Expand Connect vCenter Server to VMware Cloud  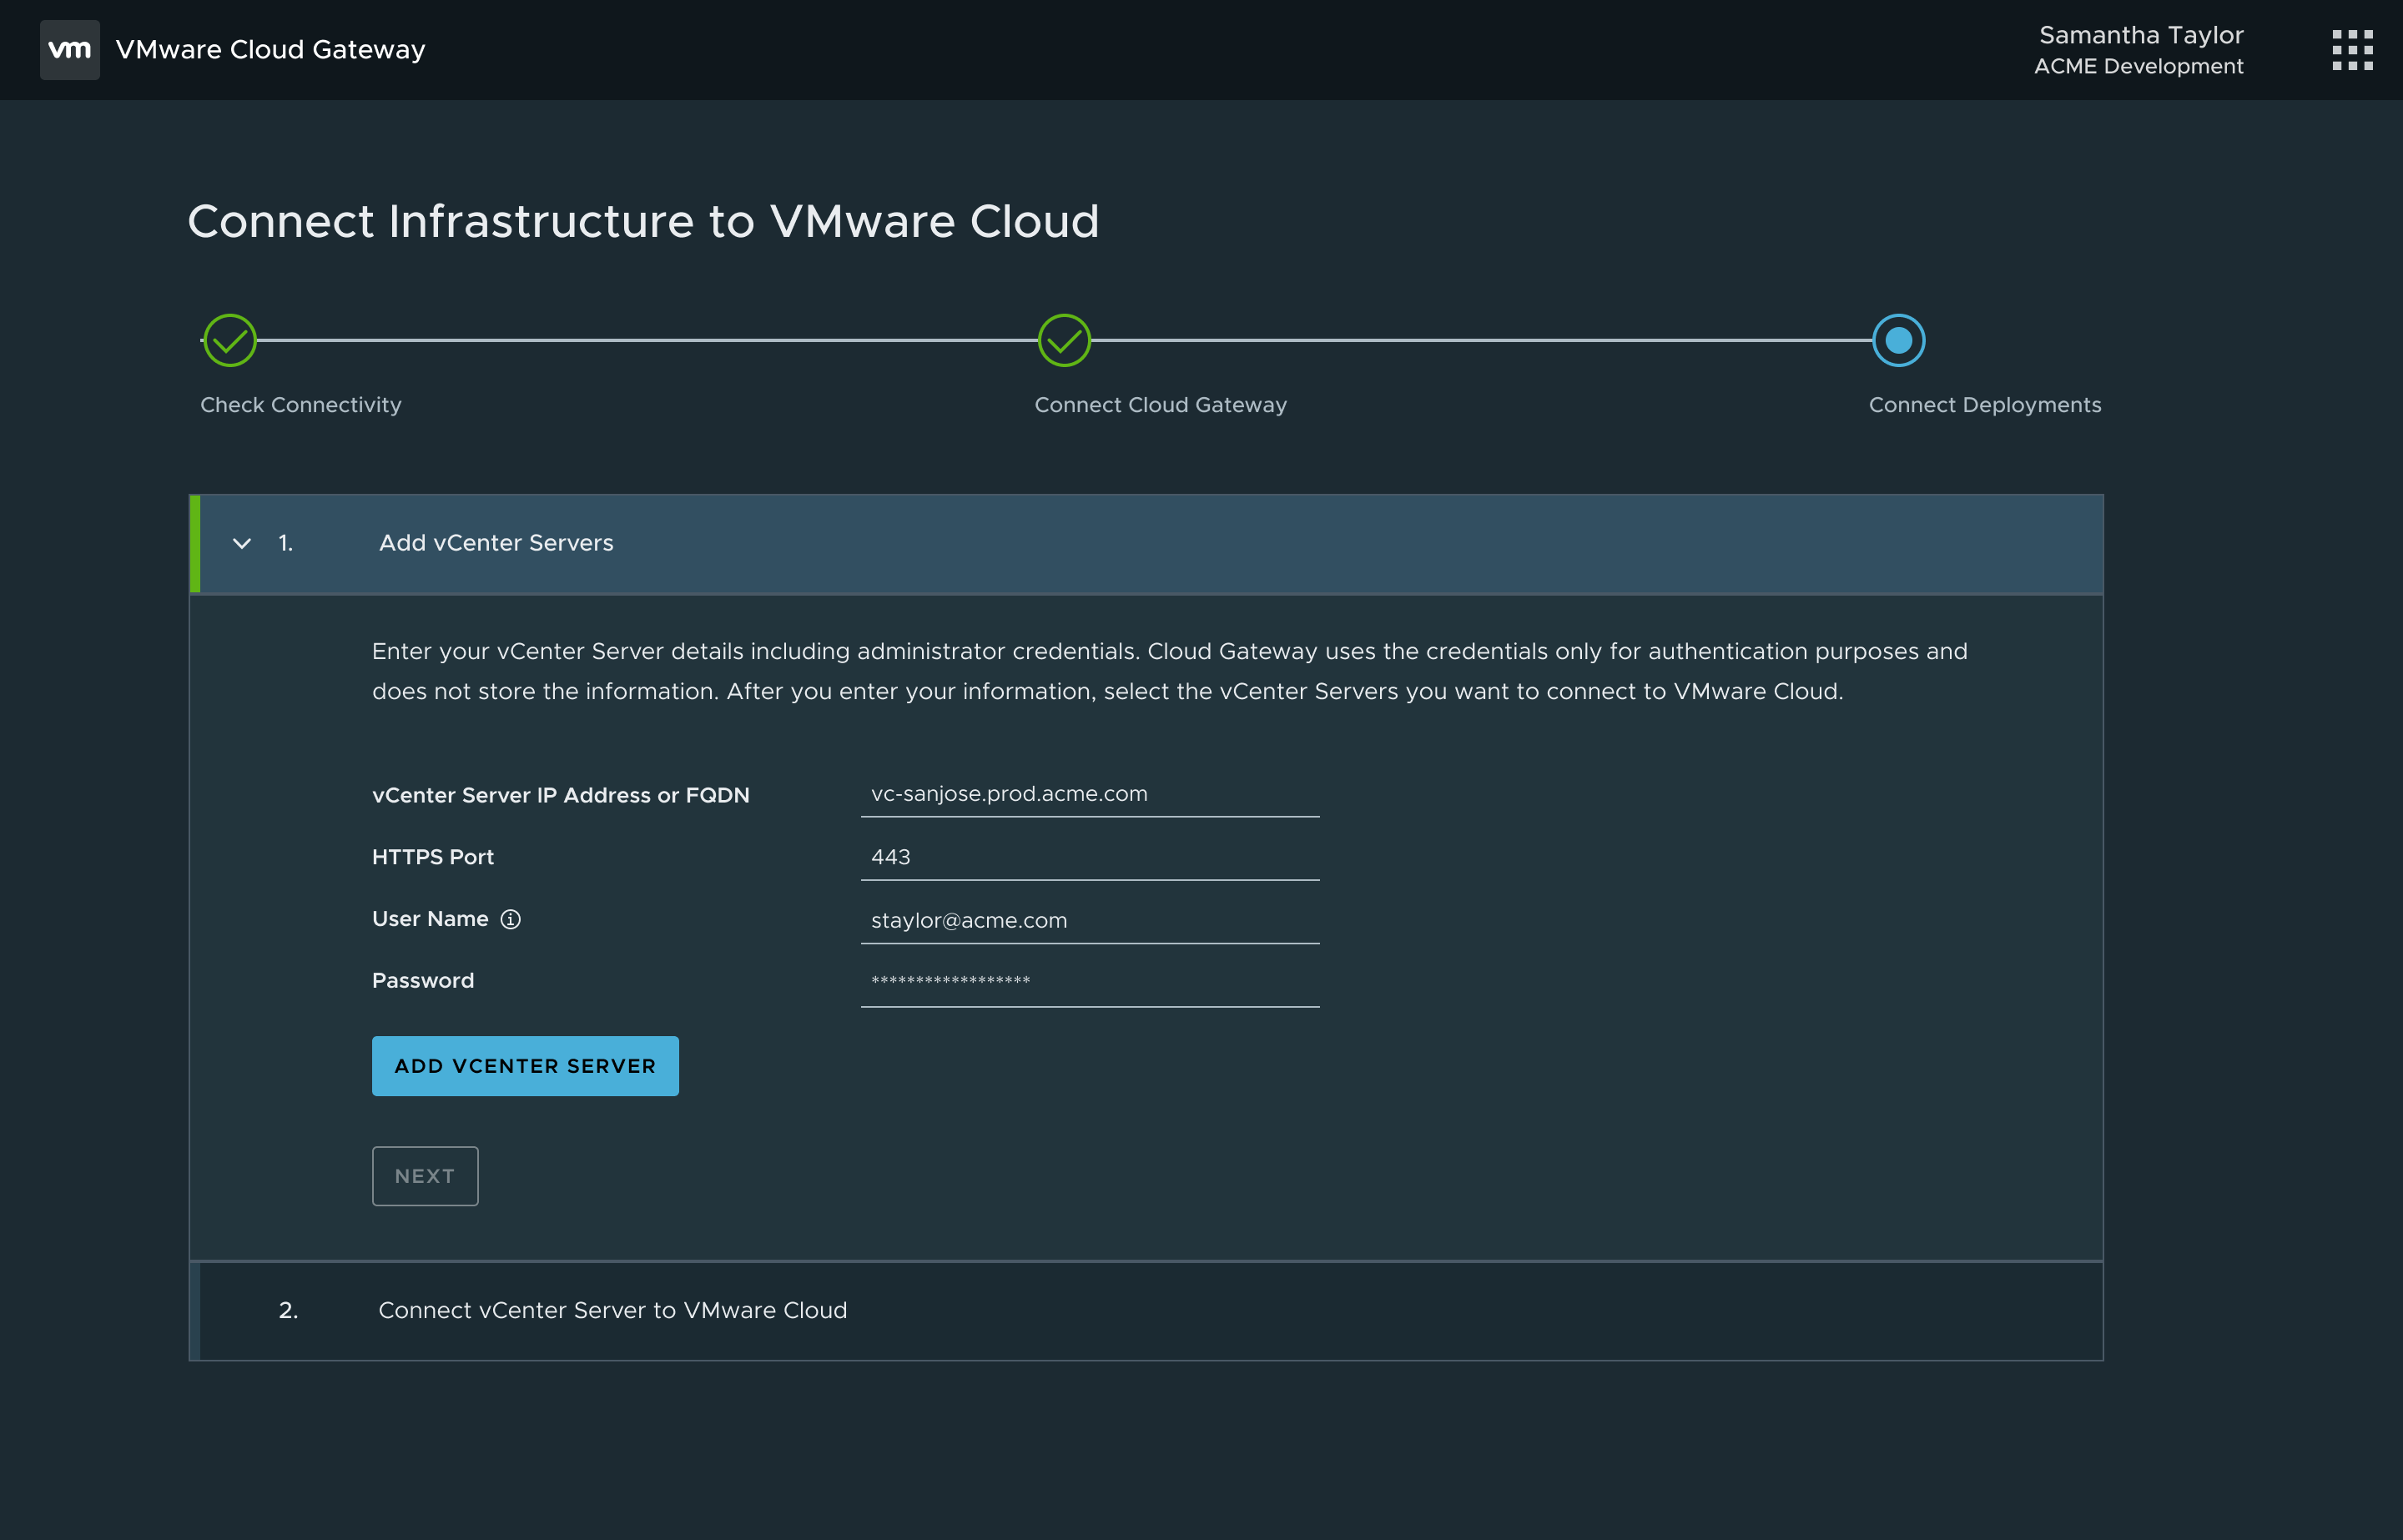tap(1146, 1310)
